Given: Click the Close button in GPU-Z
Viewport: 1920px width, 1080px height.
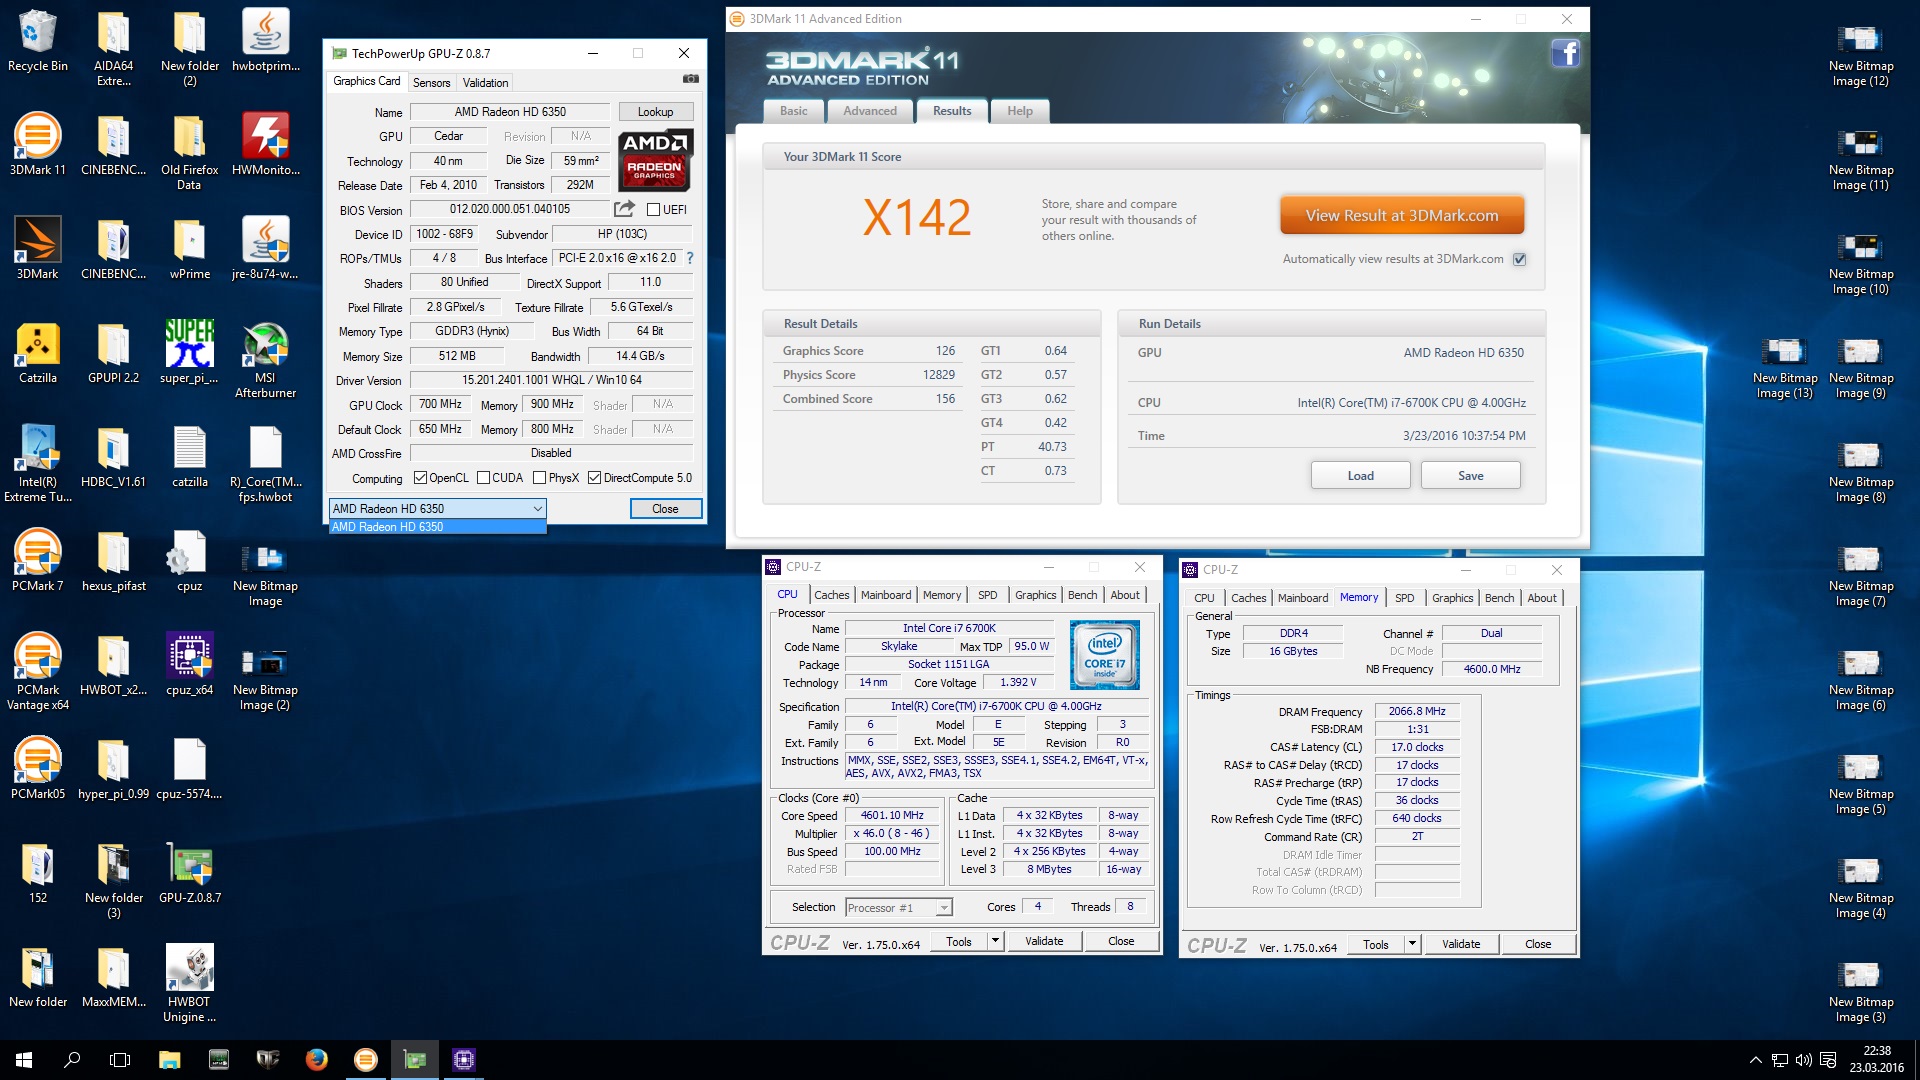Looking at the screenshot, I should (665, 509).
